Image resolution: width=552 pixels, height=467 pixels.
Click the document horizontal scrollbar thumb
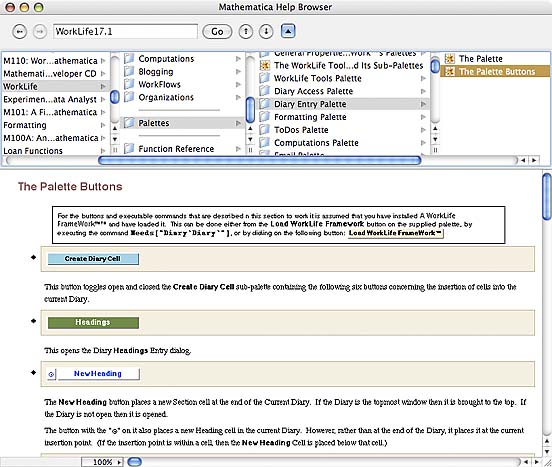[x=134, y=462]
